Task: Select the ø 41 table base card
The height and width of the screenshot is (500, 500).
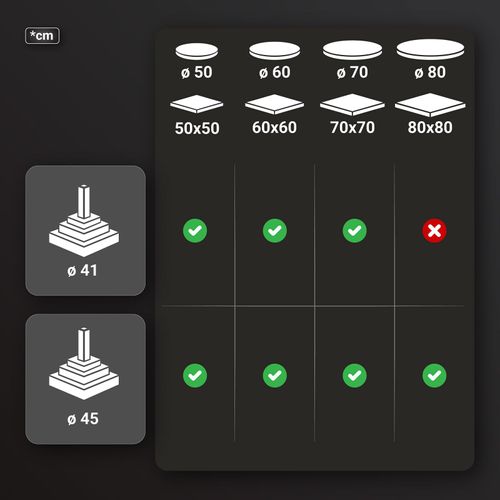Action: 85,231
